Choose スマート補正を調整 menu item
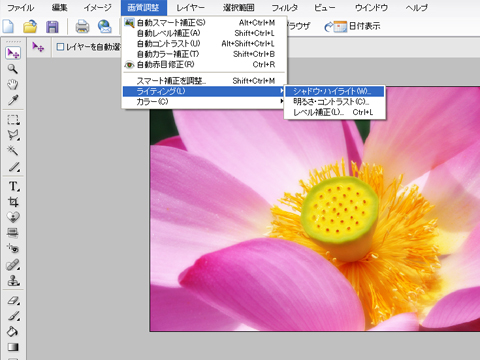 coord(204,81)
